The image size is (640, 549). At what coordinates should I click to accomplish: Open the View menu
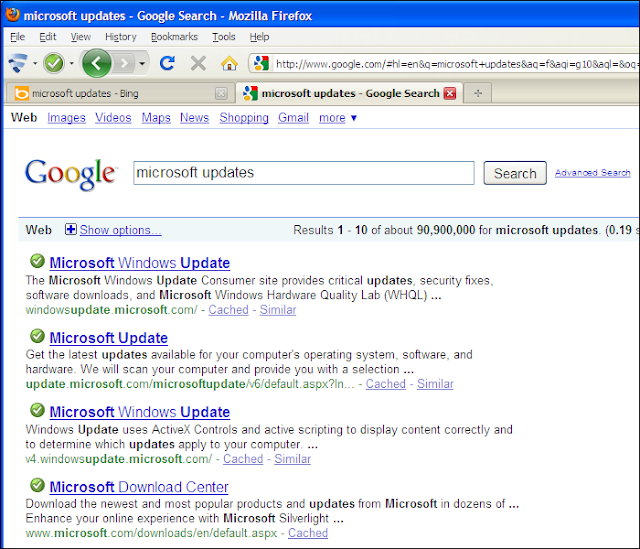click(x=80, y=37)
